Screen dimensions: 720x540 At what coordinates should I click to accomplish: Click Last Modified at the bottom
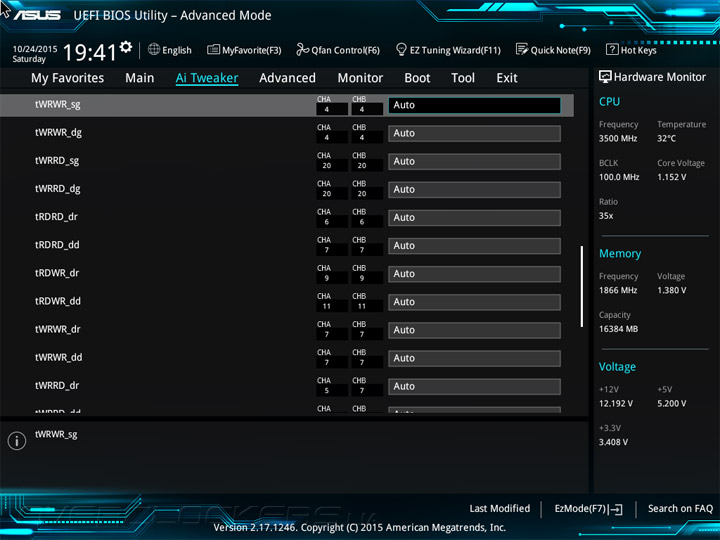500,509
